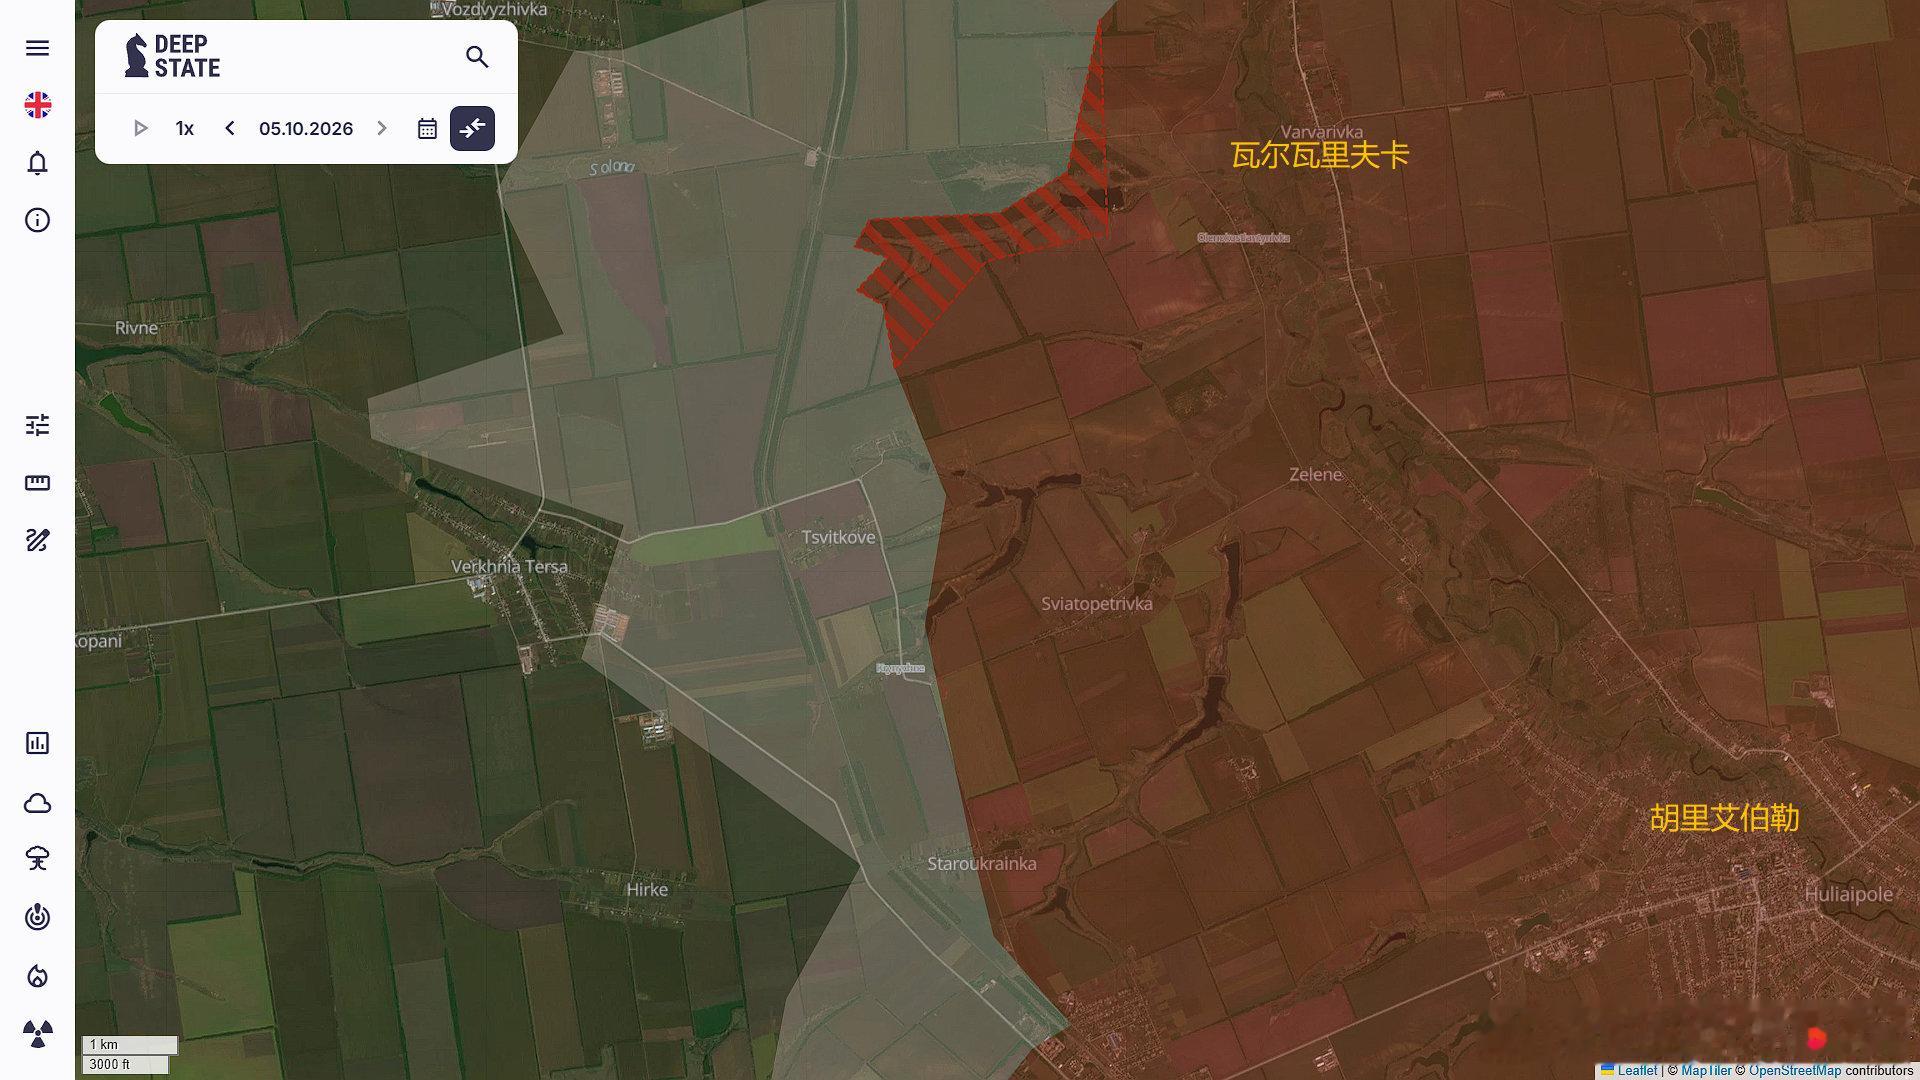Change the 1x playback speed

tap(185, 128)
